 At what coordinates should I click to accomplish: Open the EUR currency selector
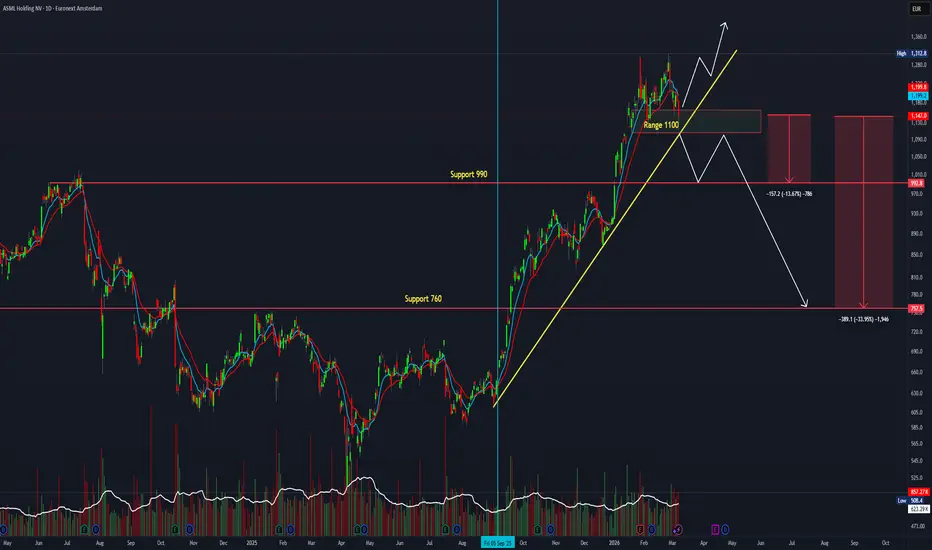pos(917,9)
